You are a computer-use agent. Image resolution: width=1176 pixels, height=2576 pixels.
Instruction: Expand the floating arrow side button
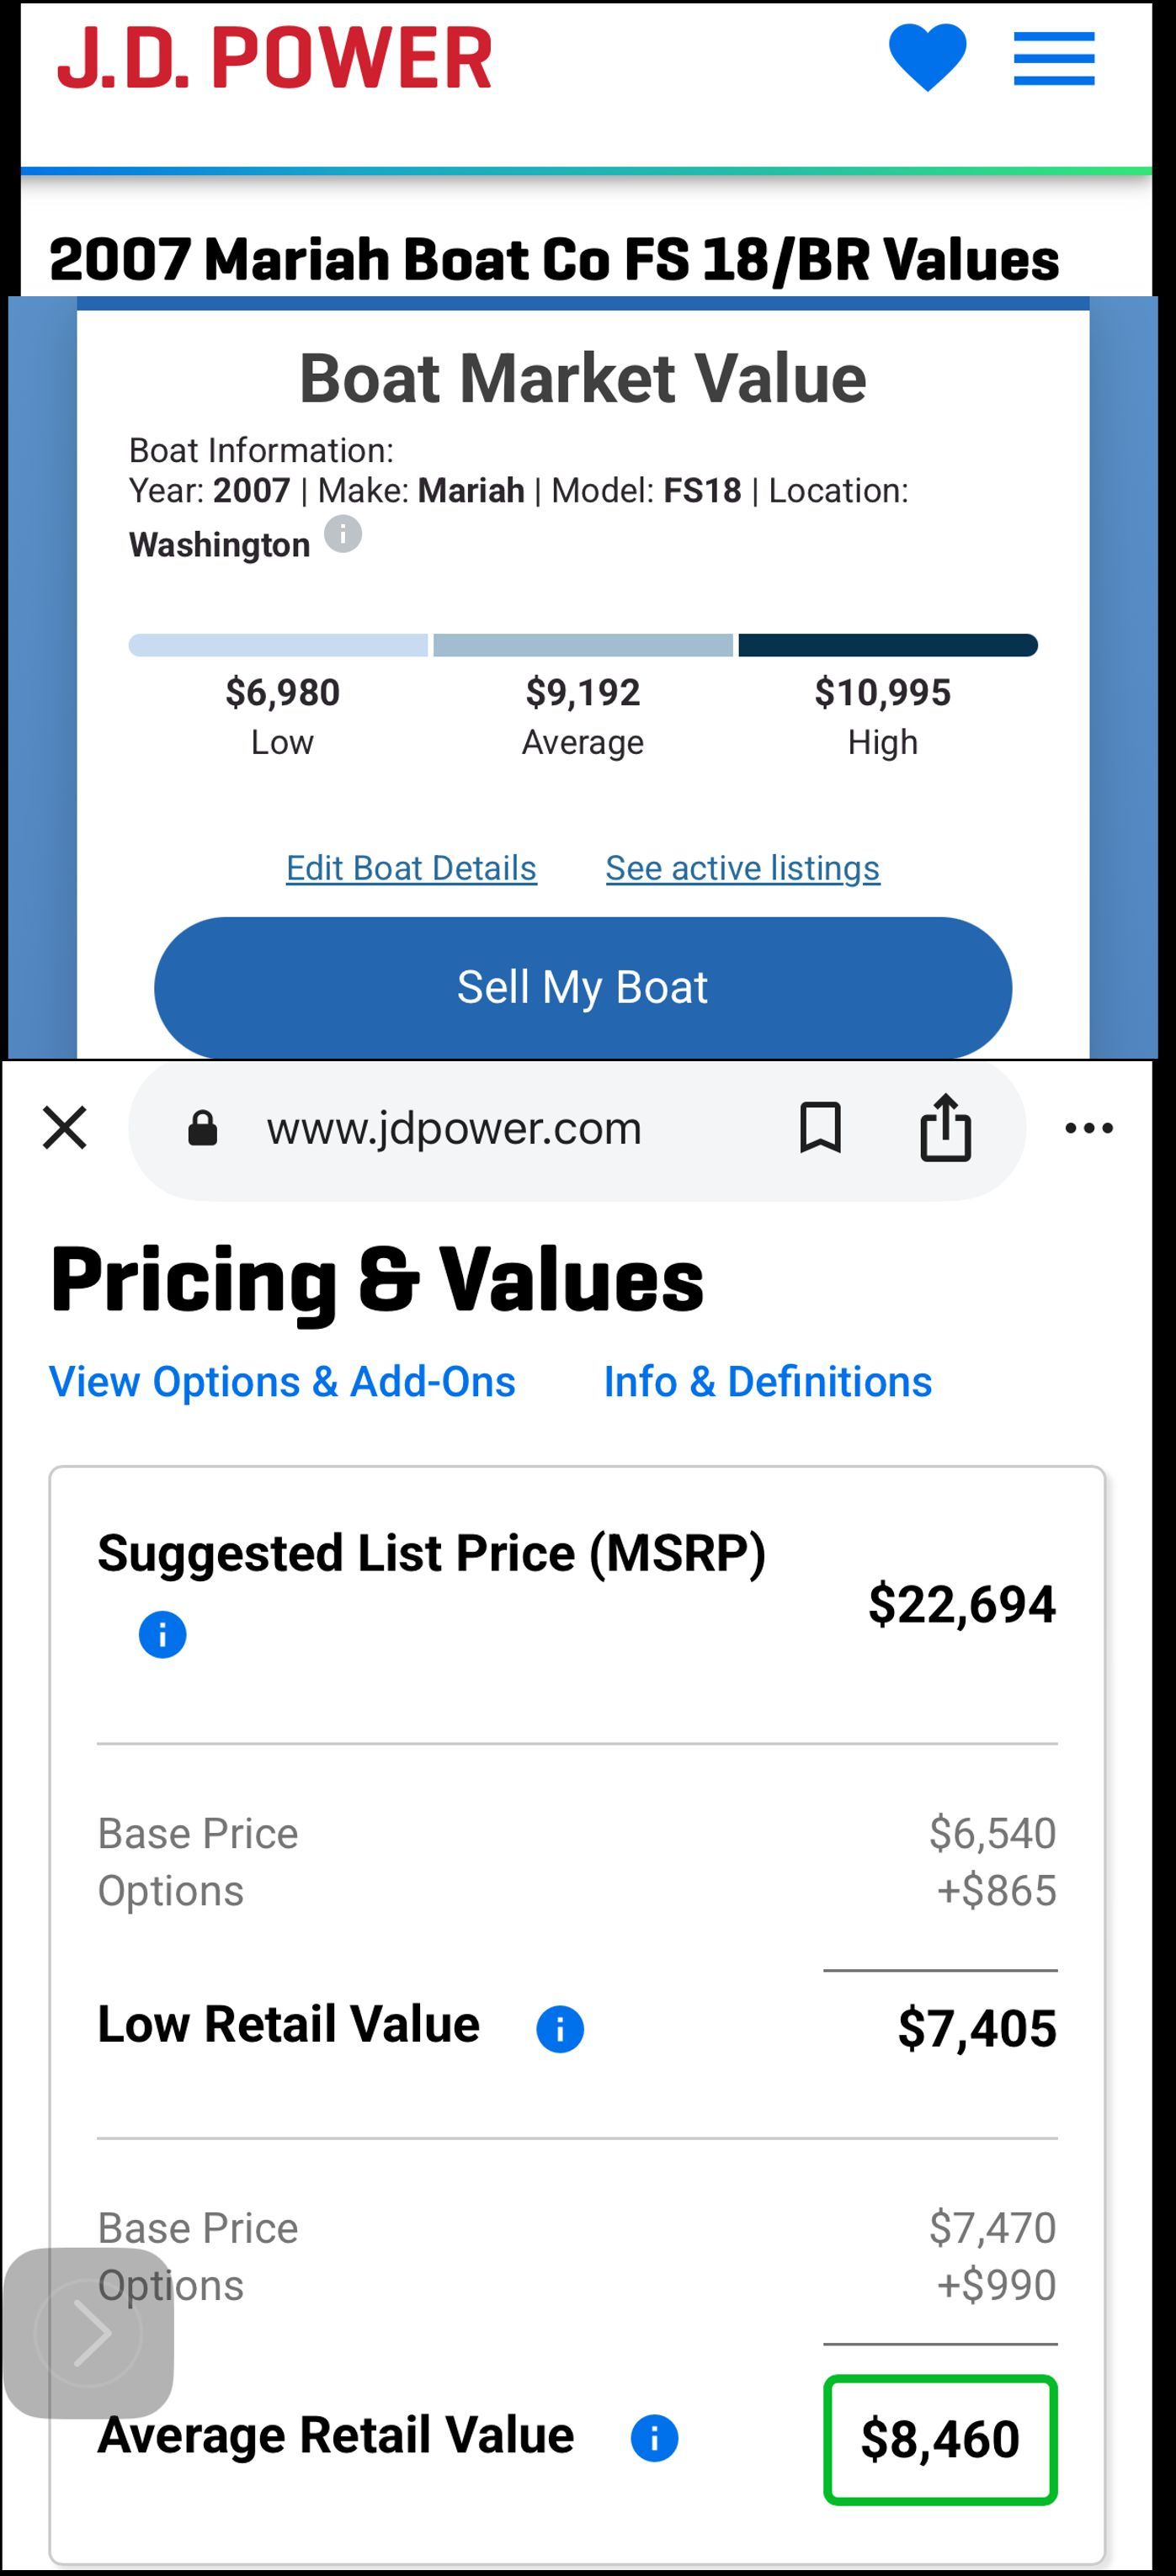[x=89, y=2333]
